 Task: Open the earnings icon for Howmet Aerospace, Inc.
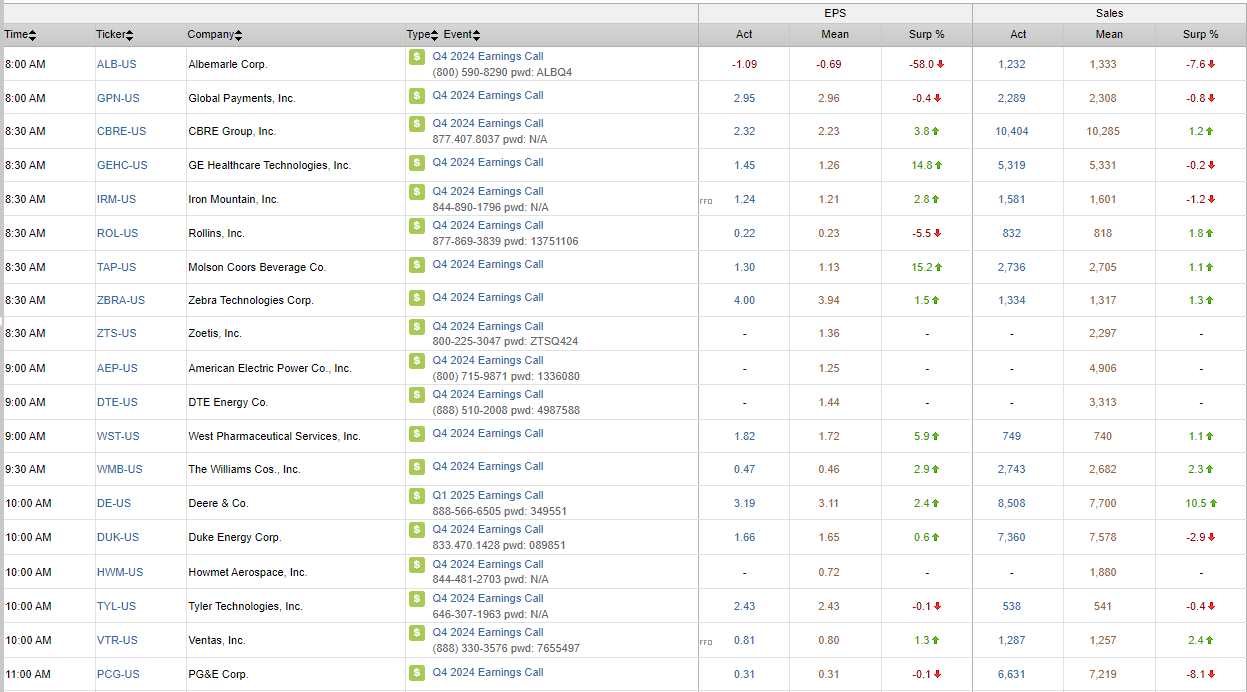417,565
